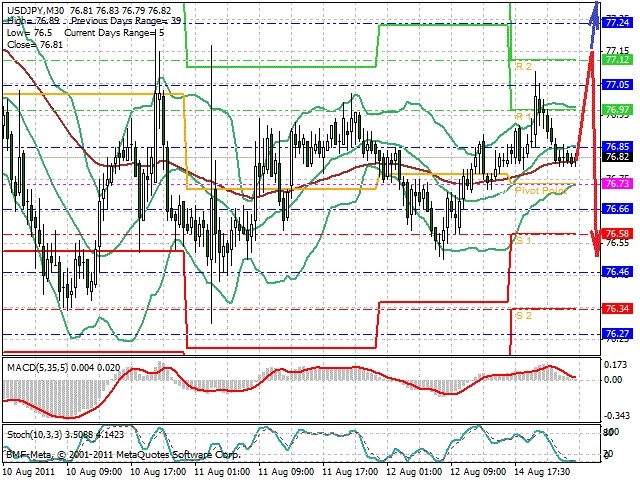The image size is (640, 480).
Task: Select the blue 77.05 price level tag
Action: tap(618, 84)
